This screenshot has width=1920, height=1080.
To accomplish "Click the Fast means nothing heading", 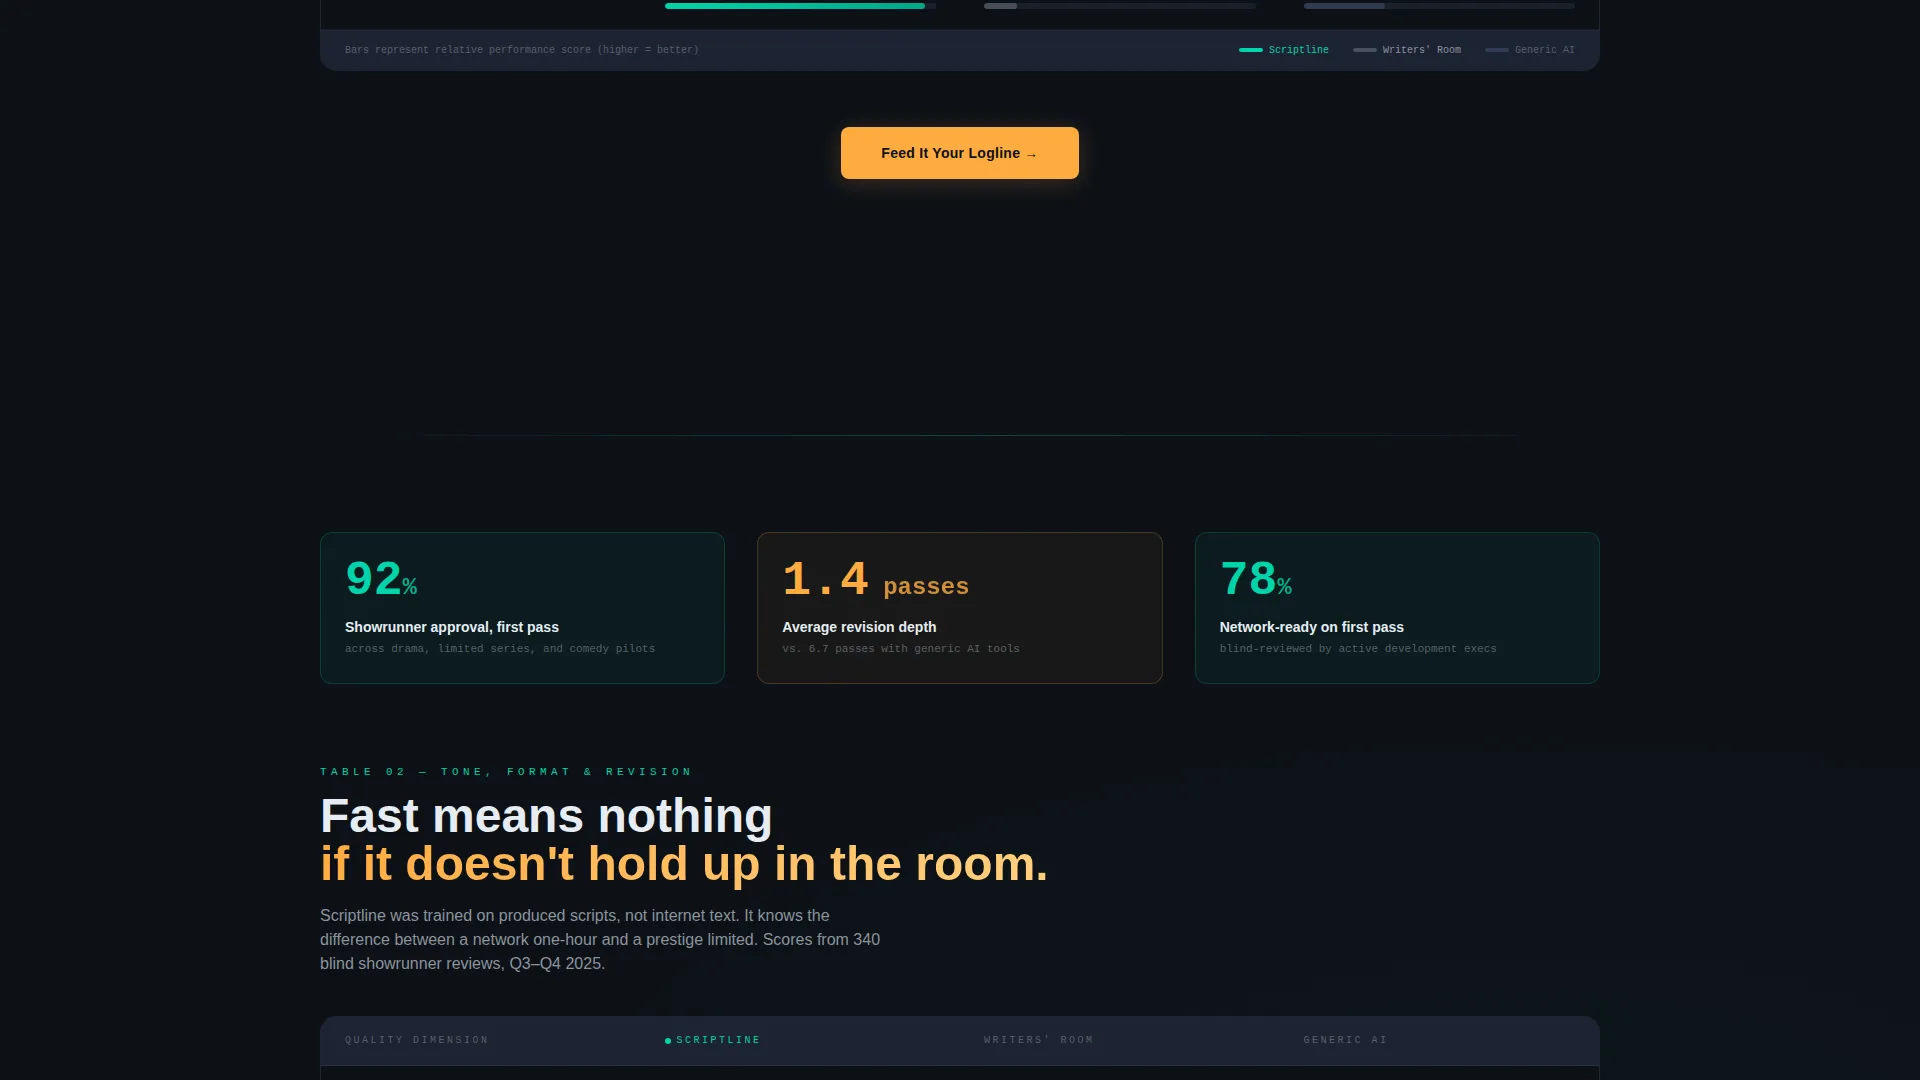I will click(546, 816).
